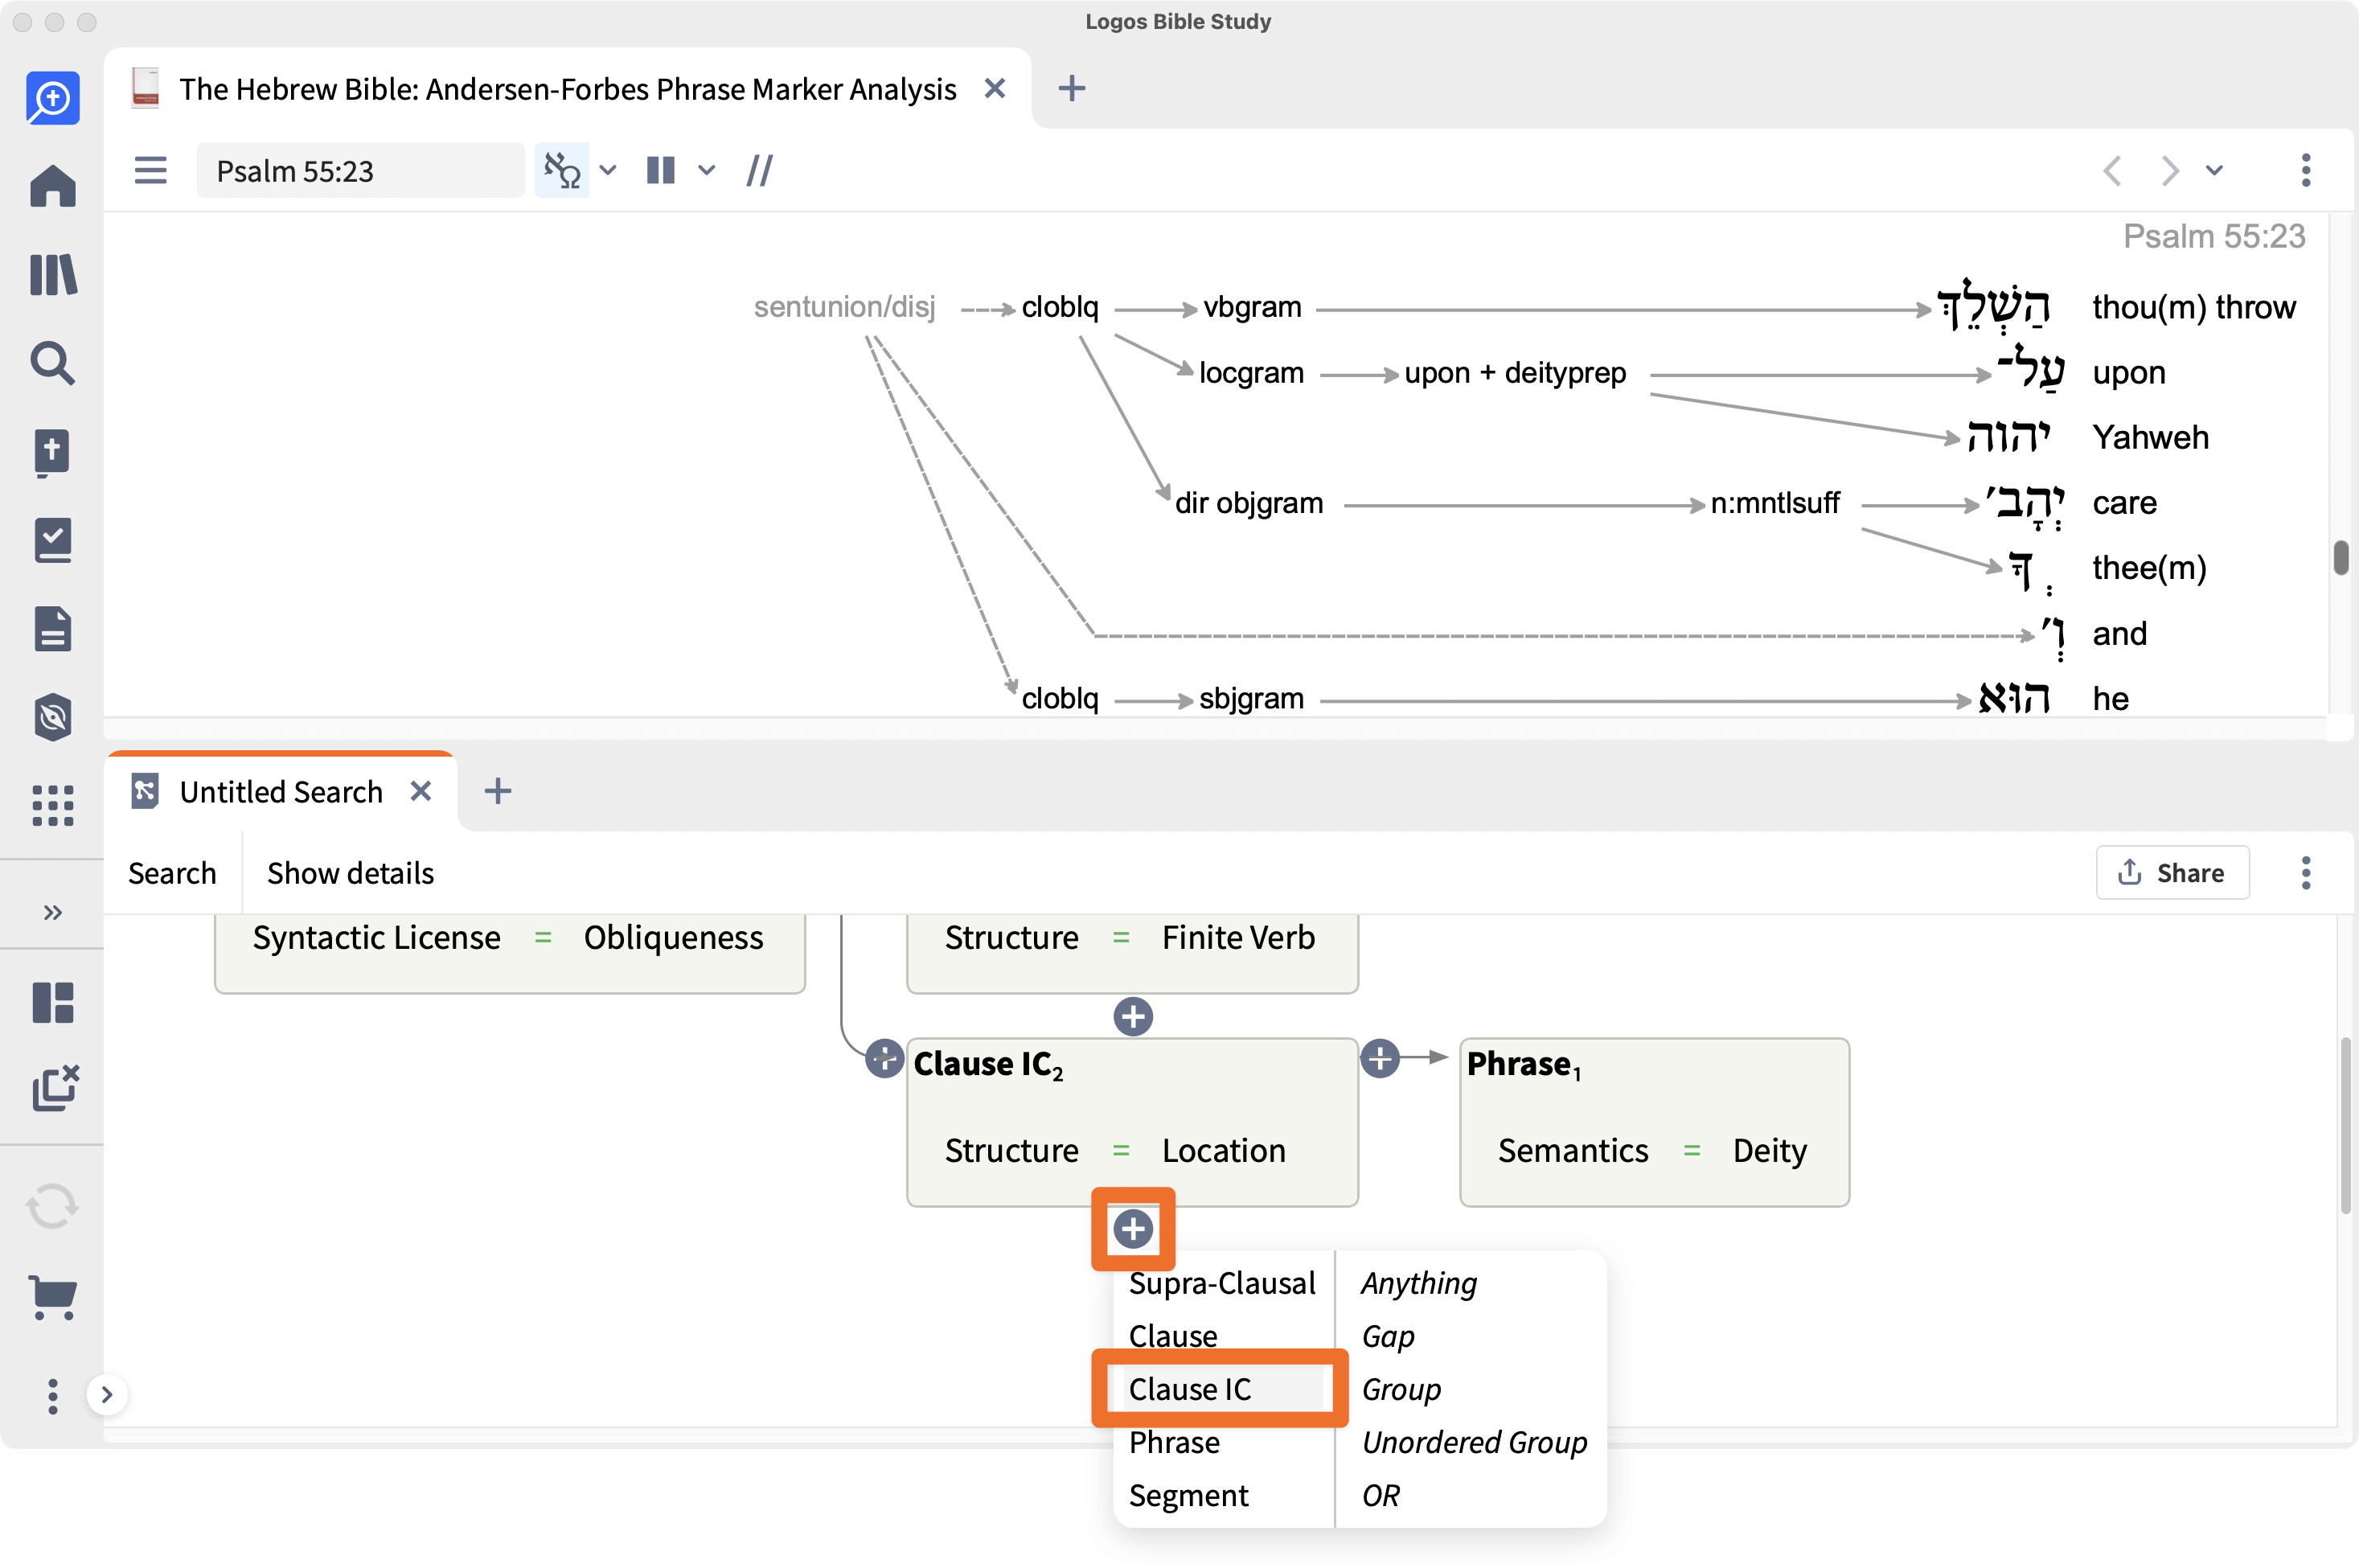Click plus above Clause IC2 box
The width and height of the screenshot is (2359, 1568).
(1133, 1017)
